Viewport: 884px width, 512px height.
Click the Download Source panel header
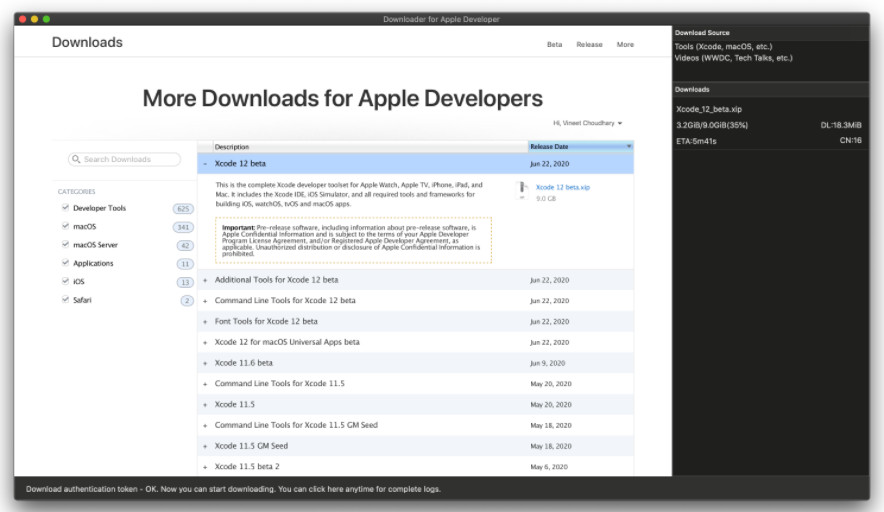771,33
